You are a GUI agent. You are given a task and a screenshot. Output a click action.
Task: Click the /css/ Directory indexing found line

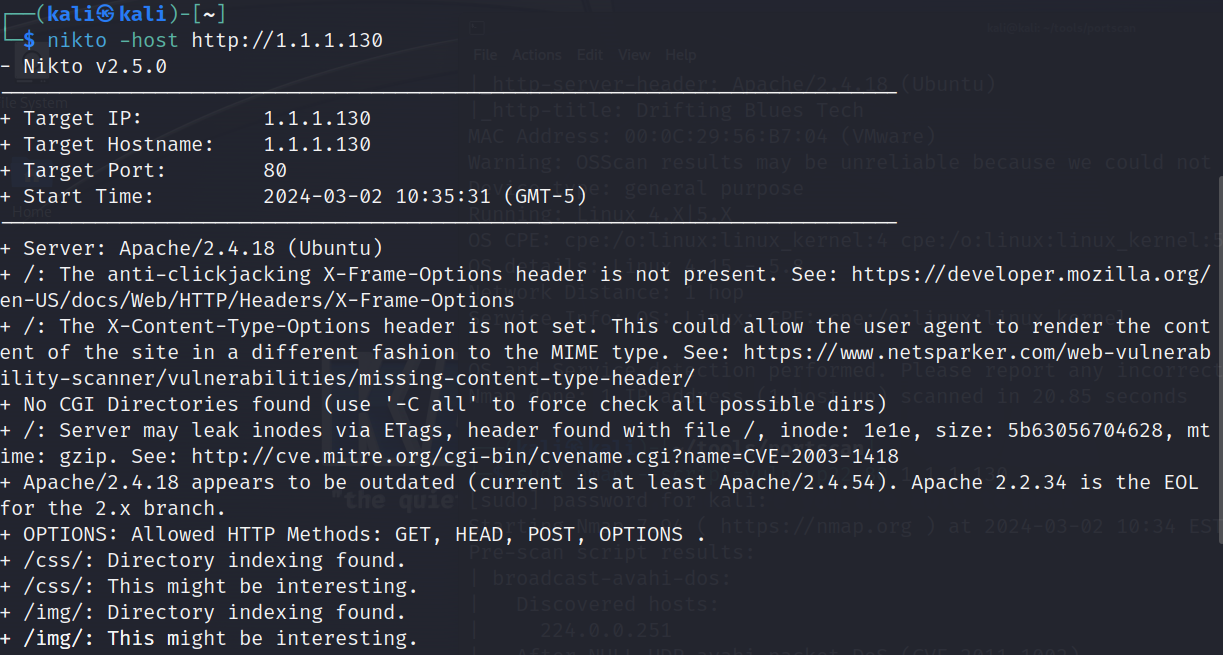coord(203,560)
